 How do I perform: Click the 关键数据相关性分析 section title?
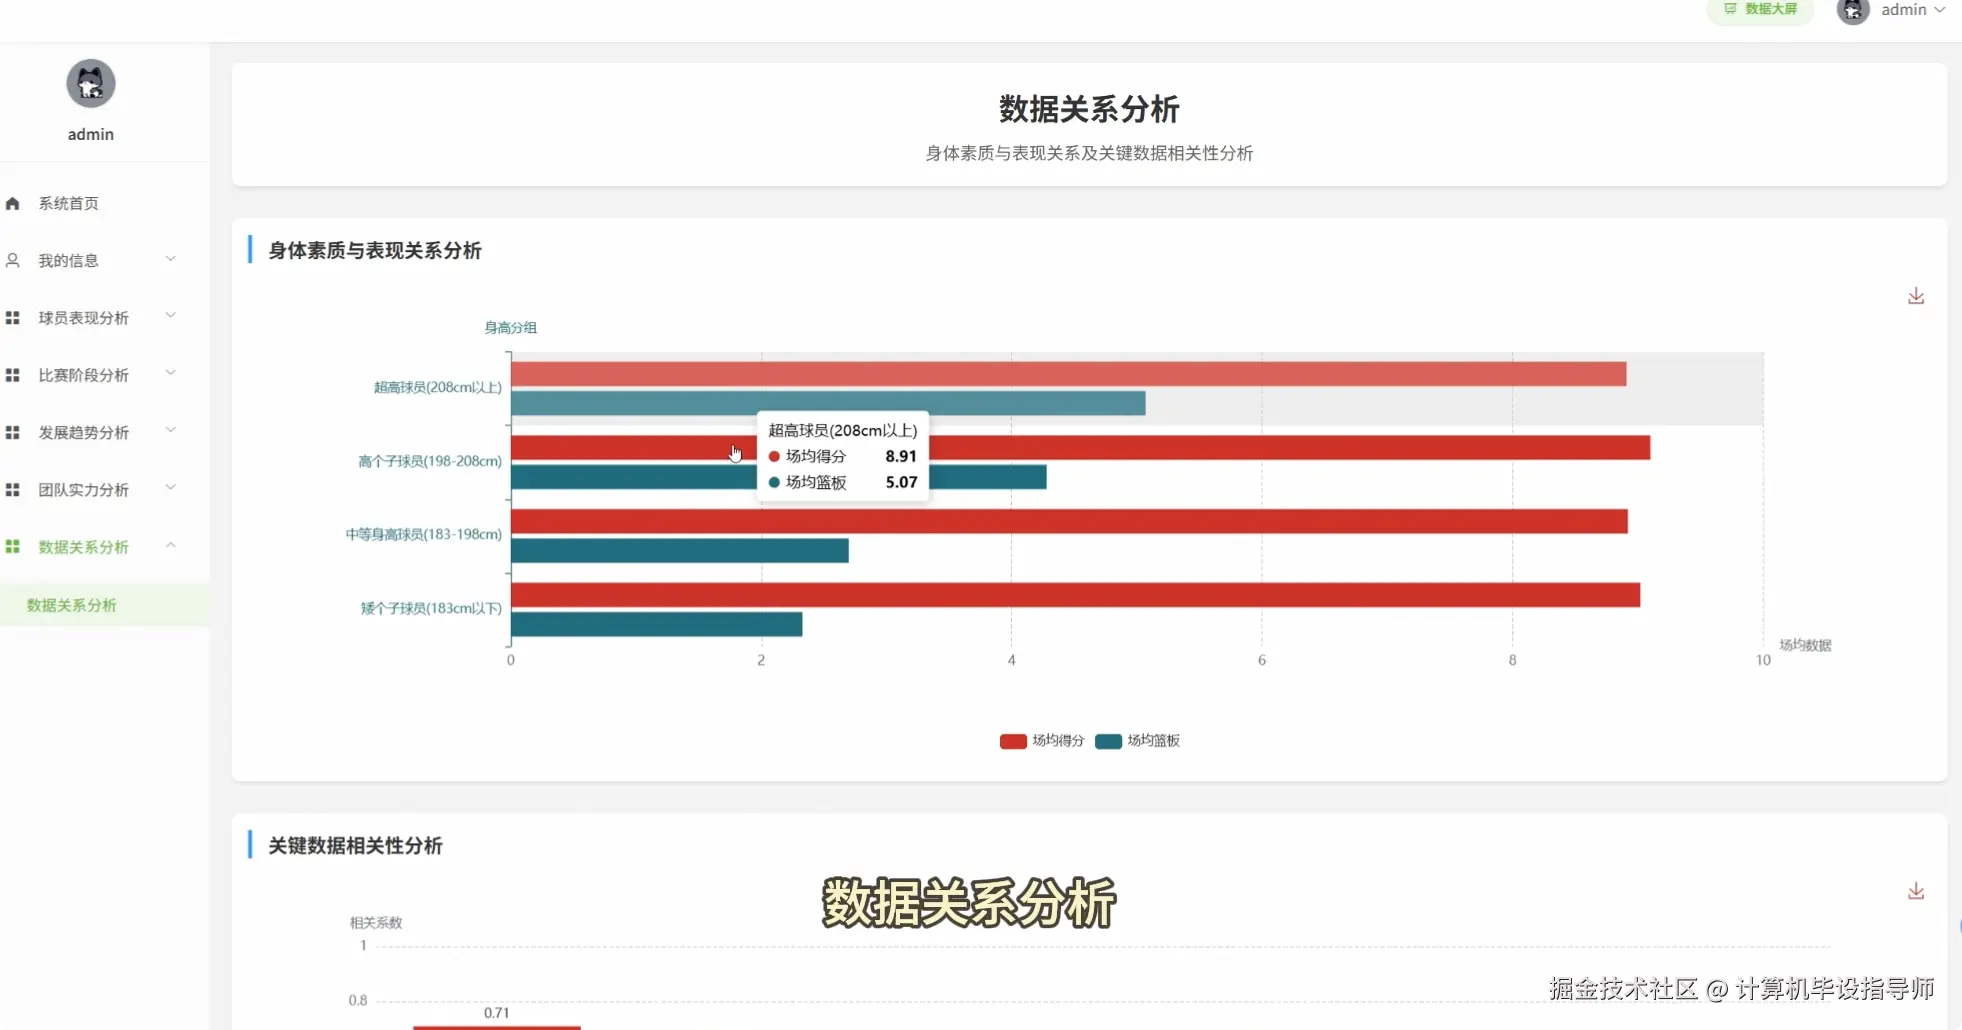(x=355, y=846)
